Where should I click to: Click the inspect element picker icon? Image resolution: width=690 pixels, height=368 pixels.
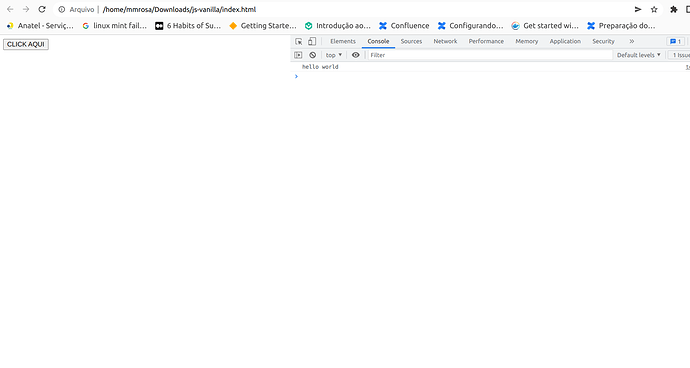point(299,41)
